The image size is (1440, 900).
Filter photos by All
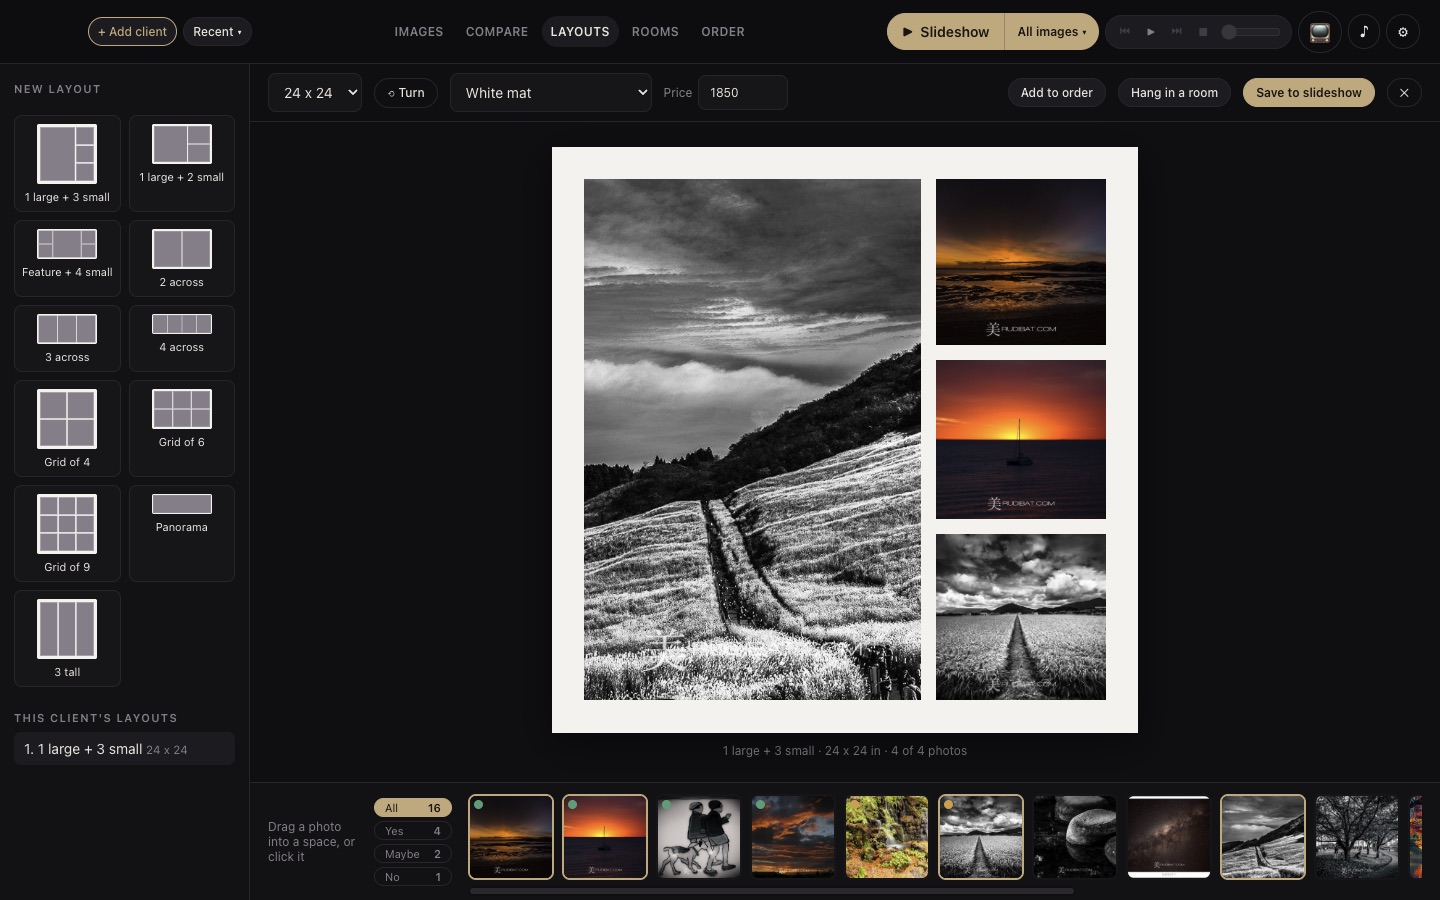pos(413,808)
